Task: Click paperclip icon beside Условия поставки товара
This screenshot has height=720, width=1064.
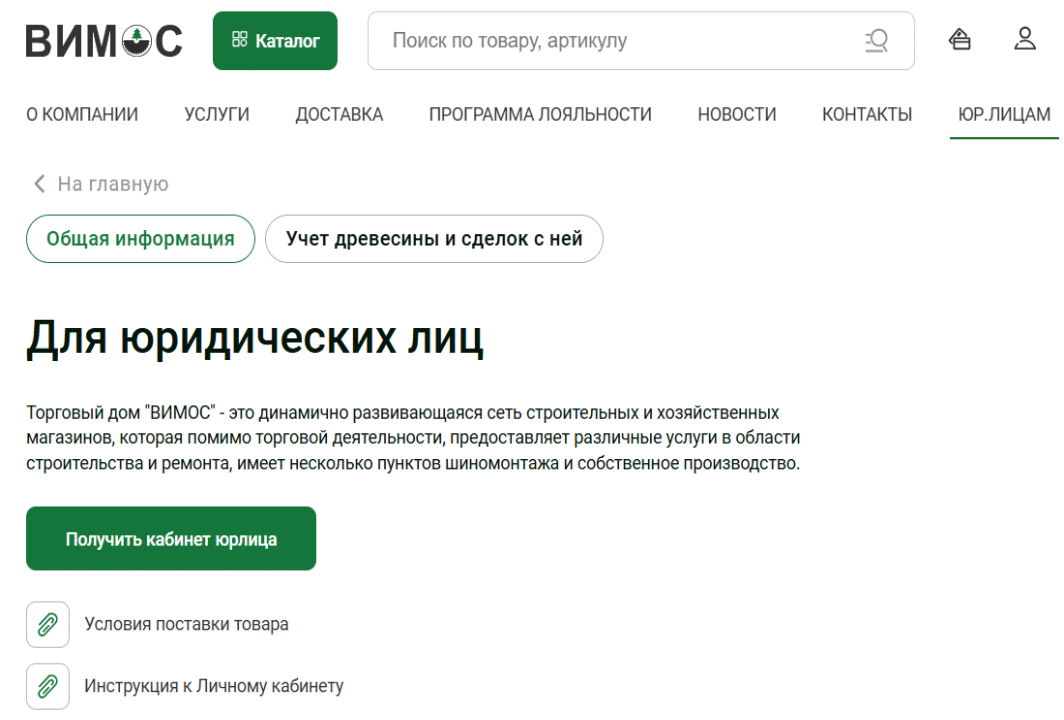Action: [x=47, y=625]
